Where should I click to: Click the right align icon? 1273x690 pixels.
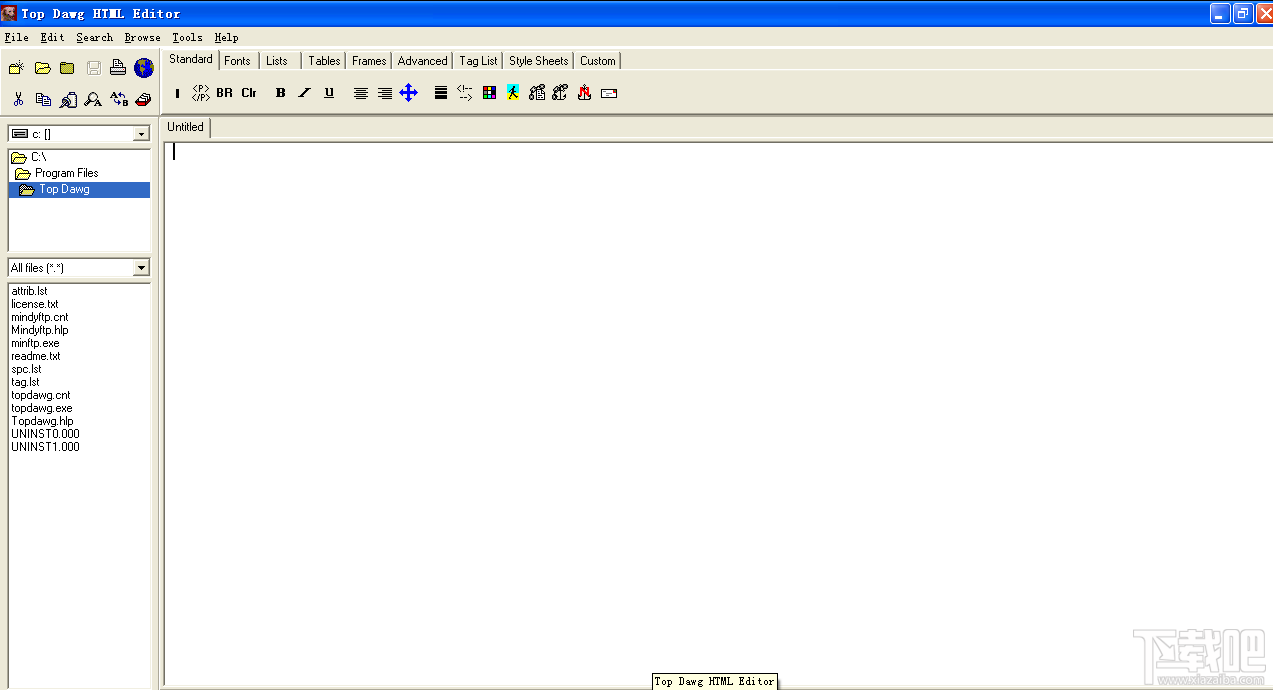(x=385, y=93)
